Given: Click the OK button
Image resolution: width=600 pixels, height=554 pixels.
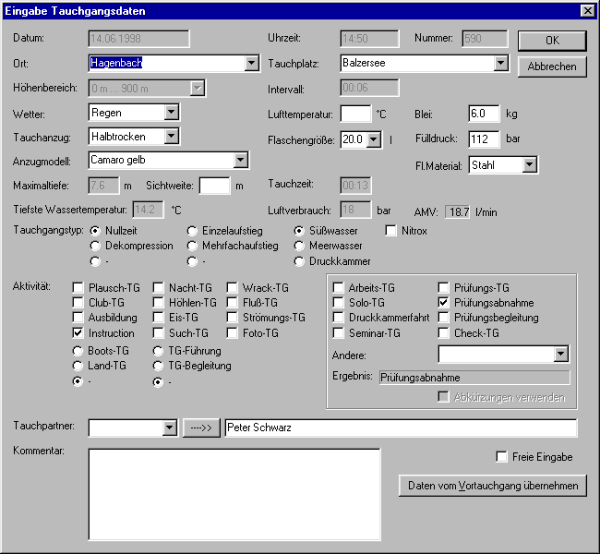Looking at the screenshot, I should pos(551,41).
